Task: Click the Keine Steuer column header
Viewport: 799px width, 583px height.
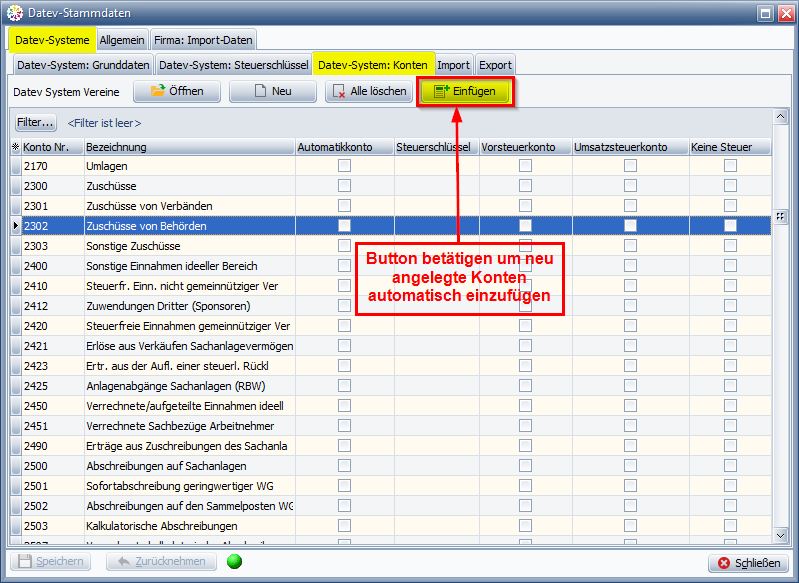Action: coord(730,147)
